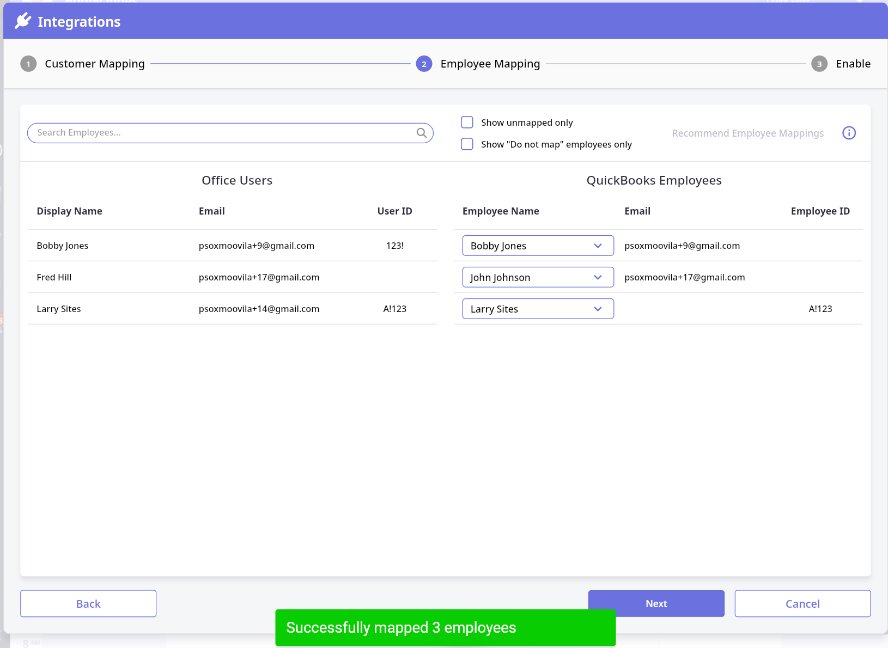The image size is (888, 648).
Task: Click the step 2 circle icon
Action: (424, 64)
